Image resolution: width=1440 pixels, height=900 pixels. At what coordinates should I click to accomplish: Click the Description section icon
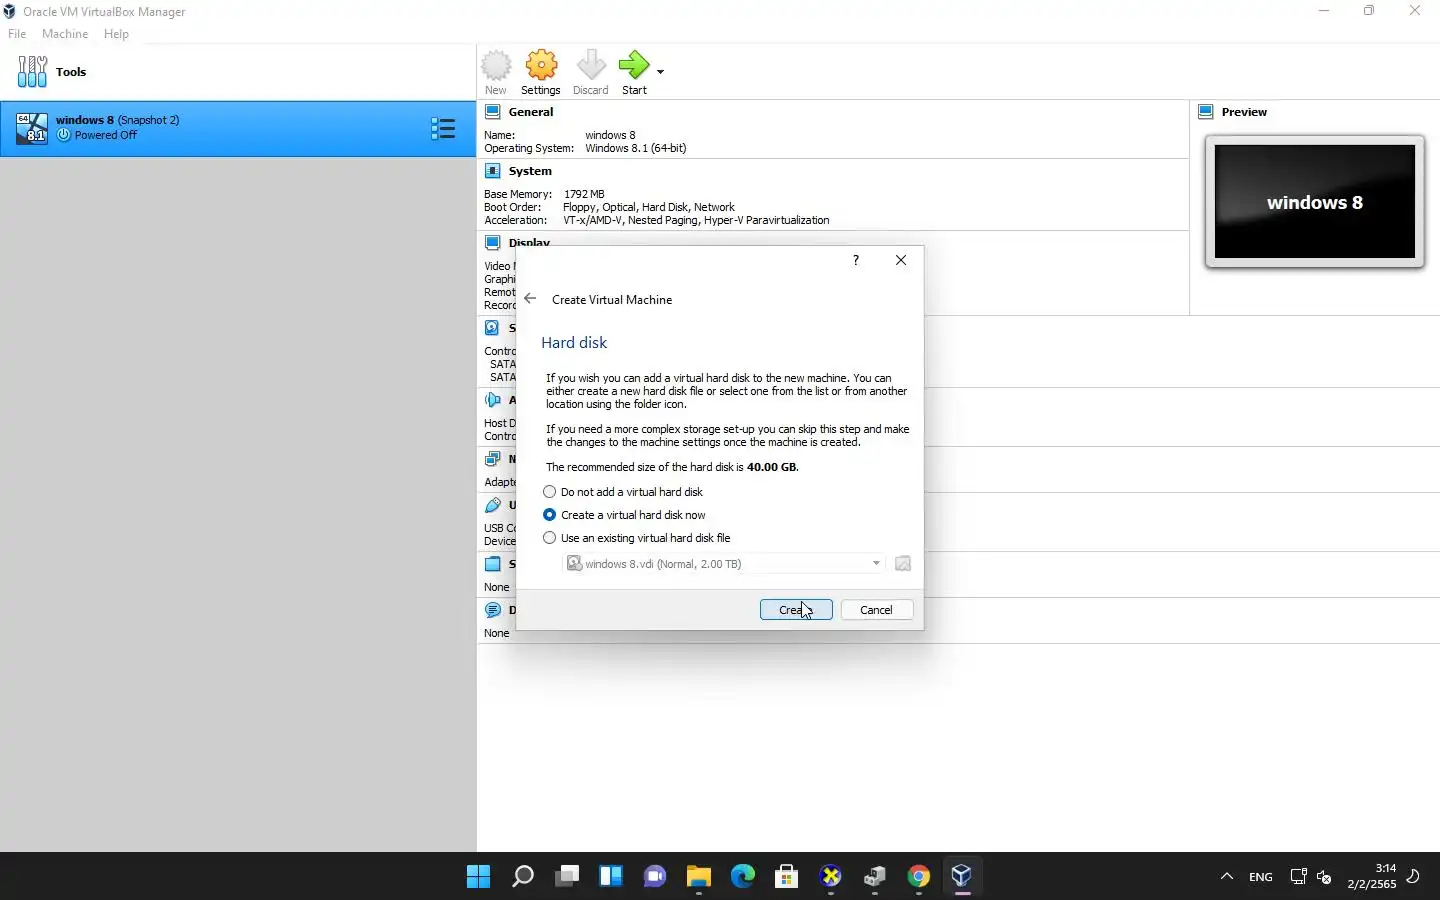tap(492, 610)
